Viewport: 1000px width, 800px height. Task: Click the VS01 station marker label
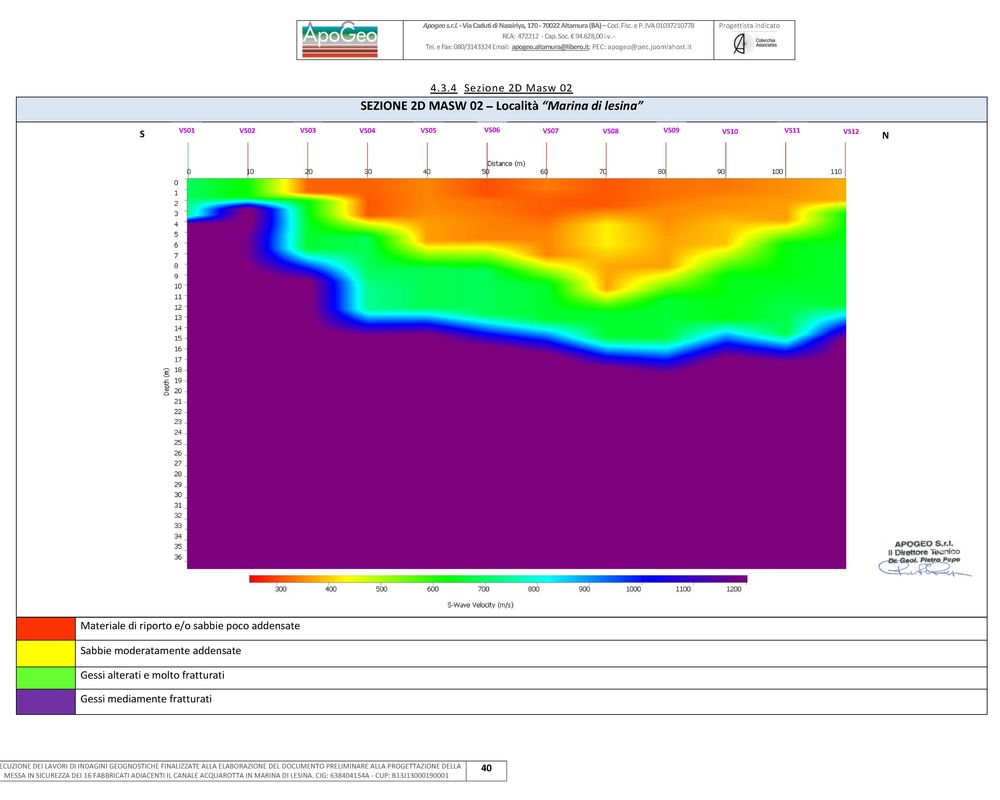pyautogui.click(x=187, y=131)
